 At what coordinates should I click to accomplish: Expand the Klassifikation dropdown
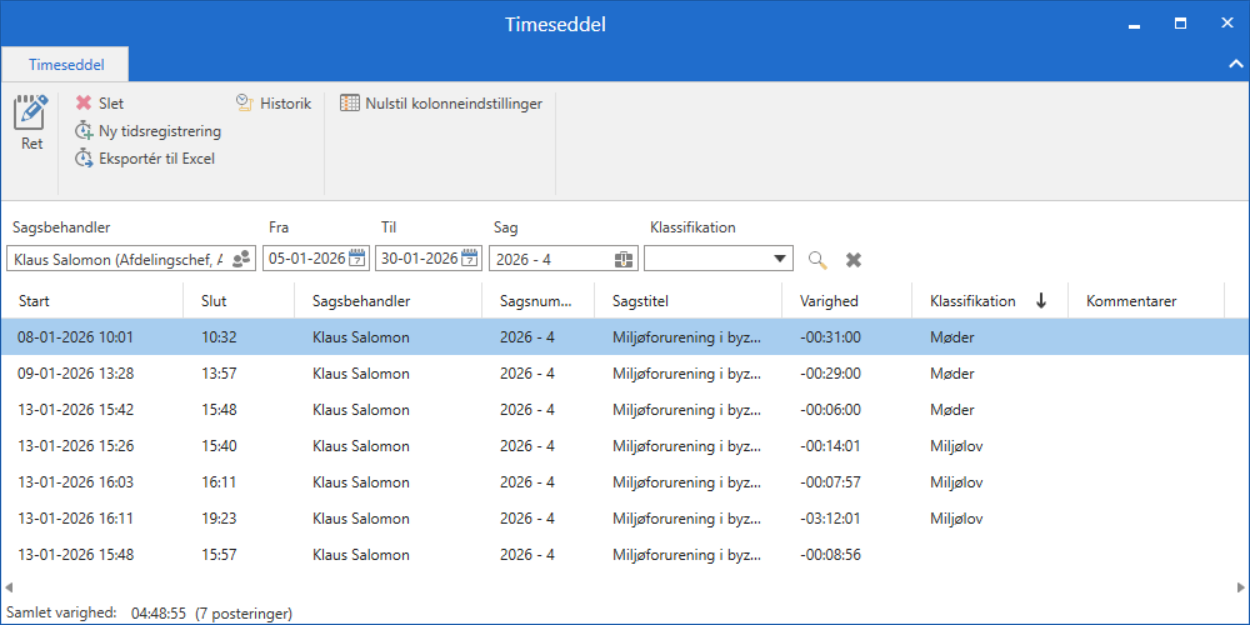pyautogui.click(x=780, y=259)
